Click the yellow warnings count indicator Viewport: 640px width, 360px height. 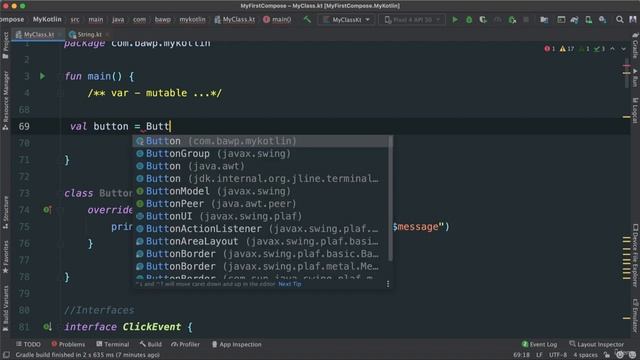click(567, 49)
